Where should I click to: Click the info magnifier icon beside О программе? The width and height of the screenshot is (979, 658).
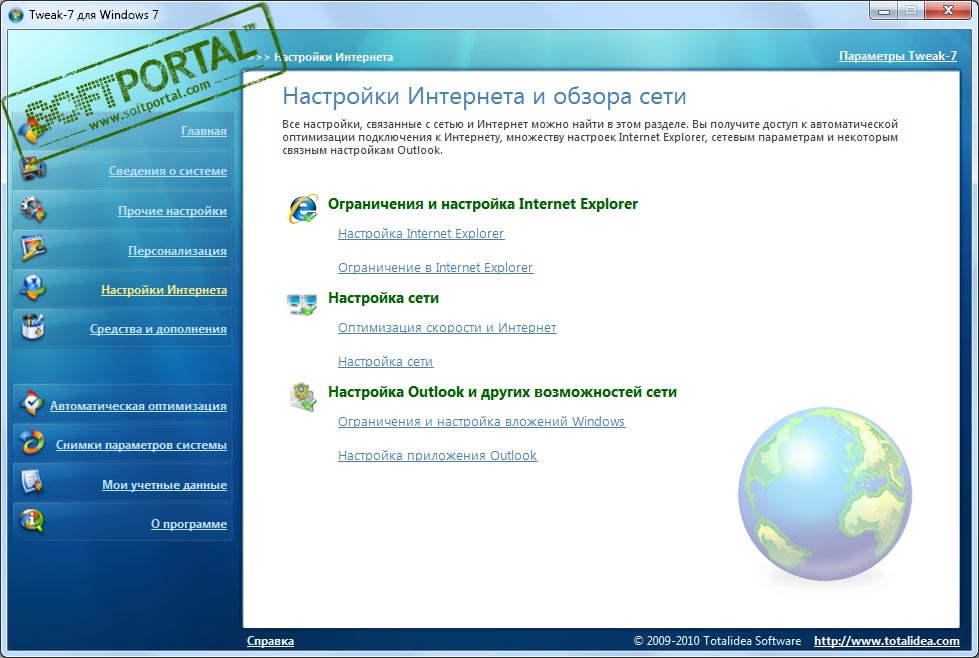click(31, 521)
